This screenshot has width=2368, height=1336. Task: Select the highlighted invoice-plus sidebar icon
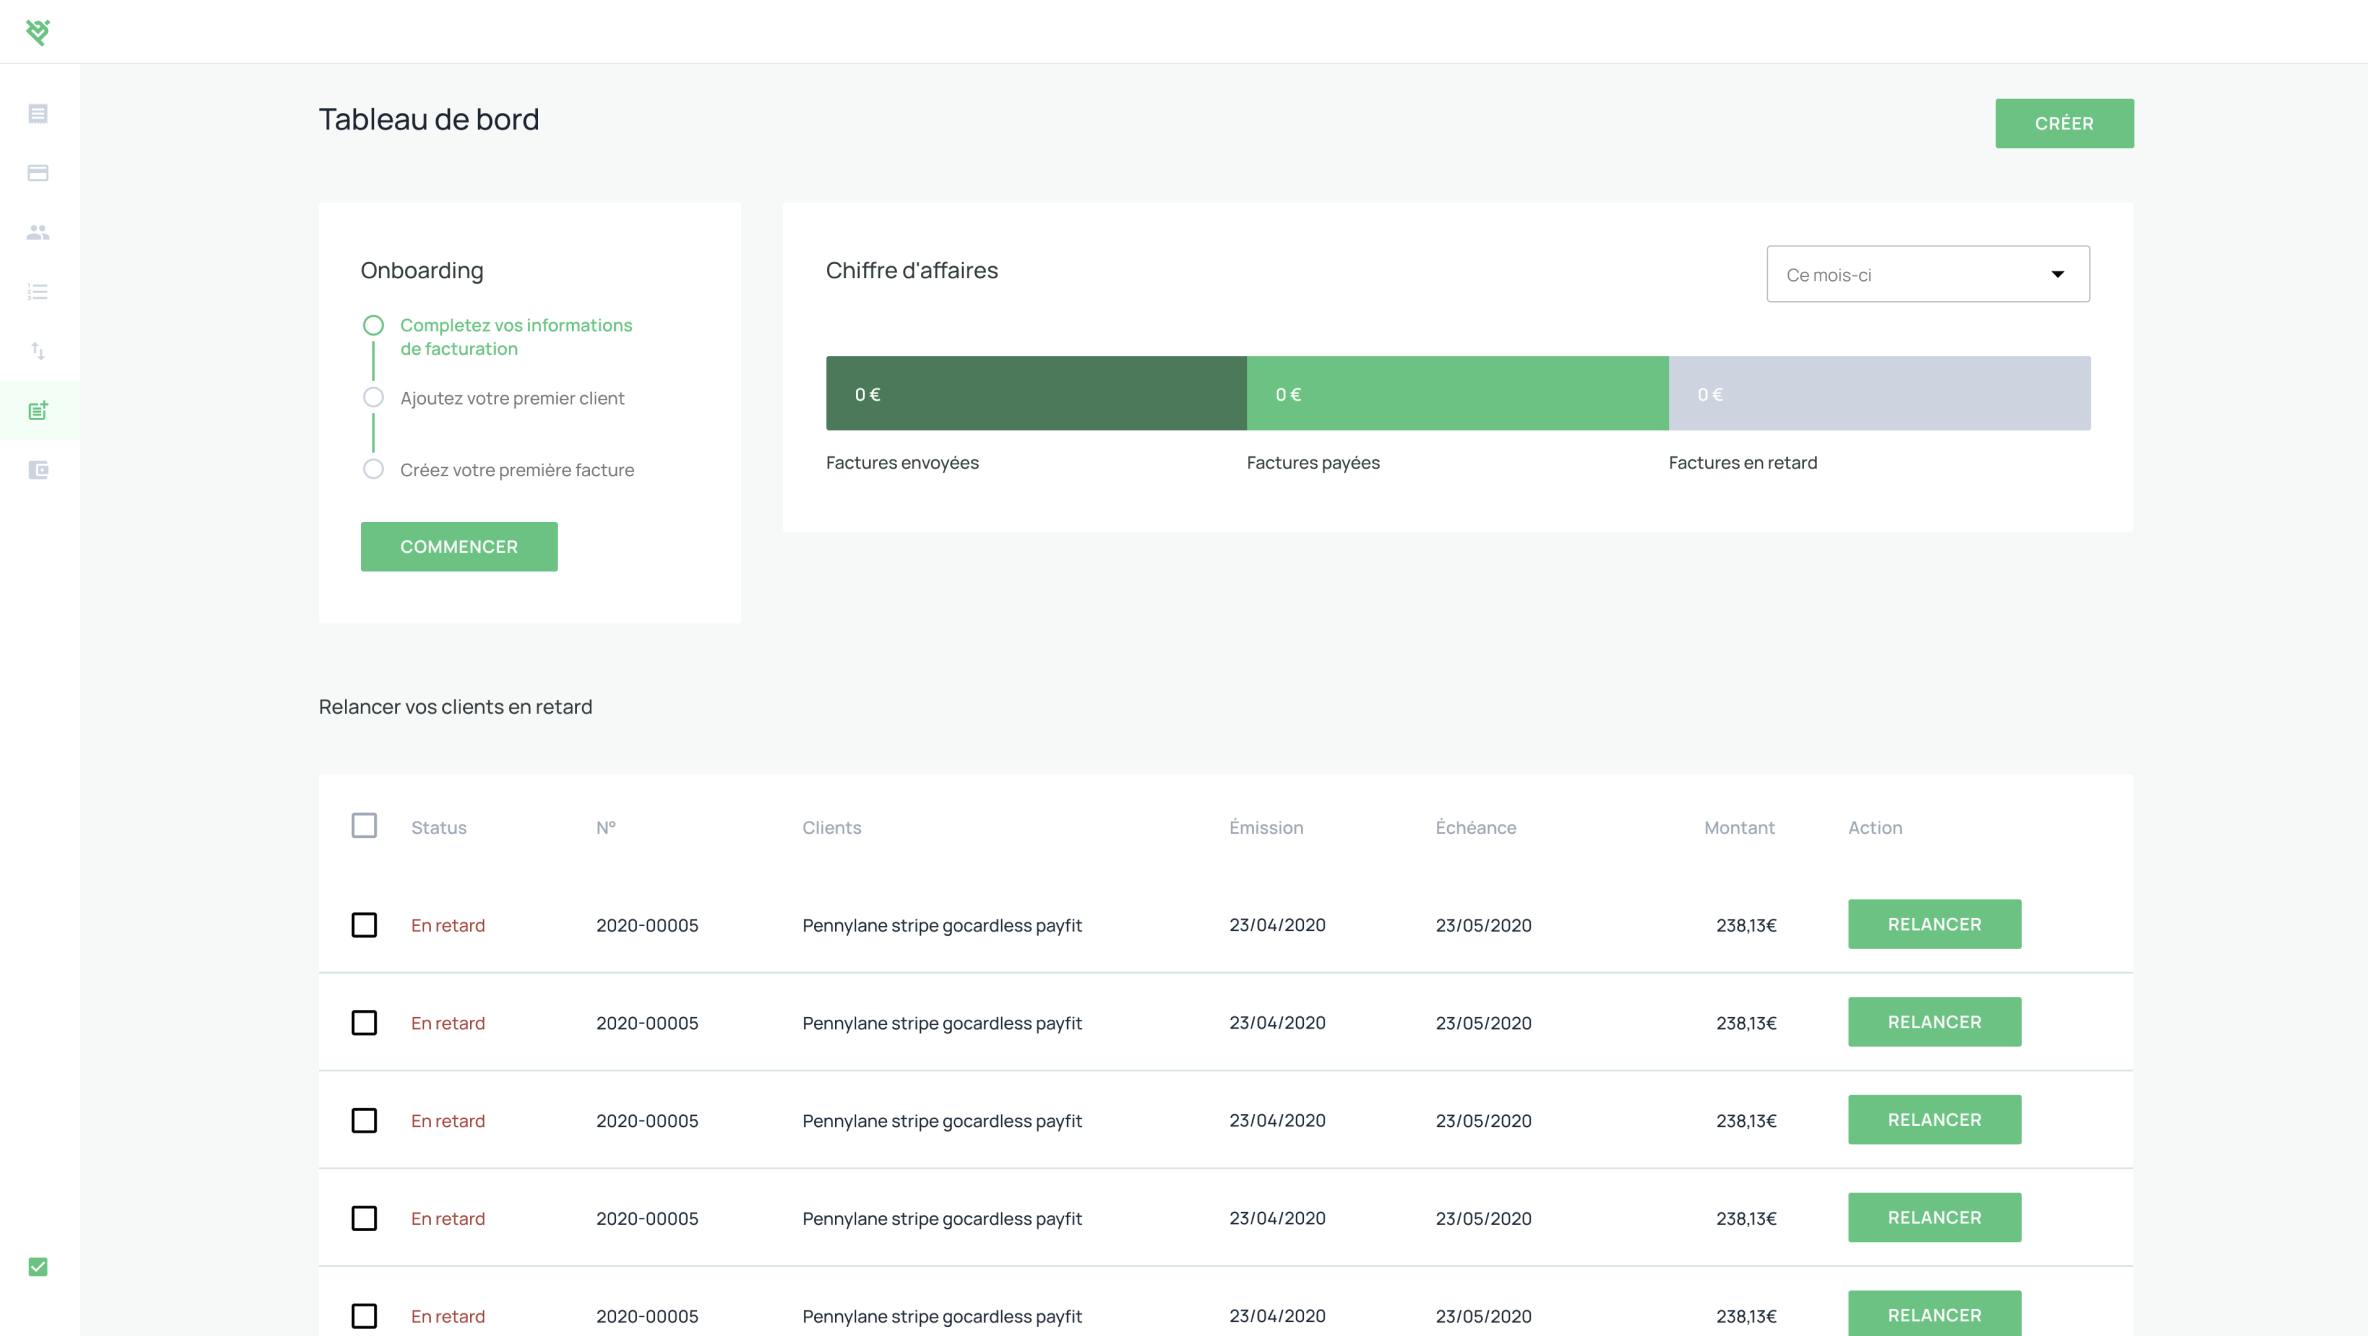(38, 411)
